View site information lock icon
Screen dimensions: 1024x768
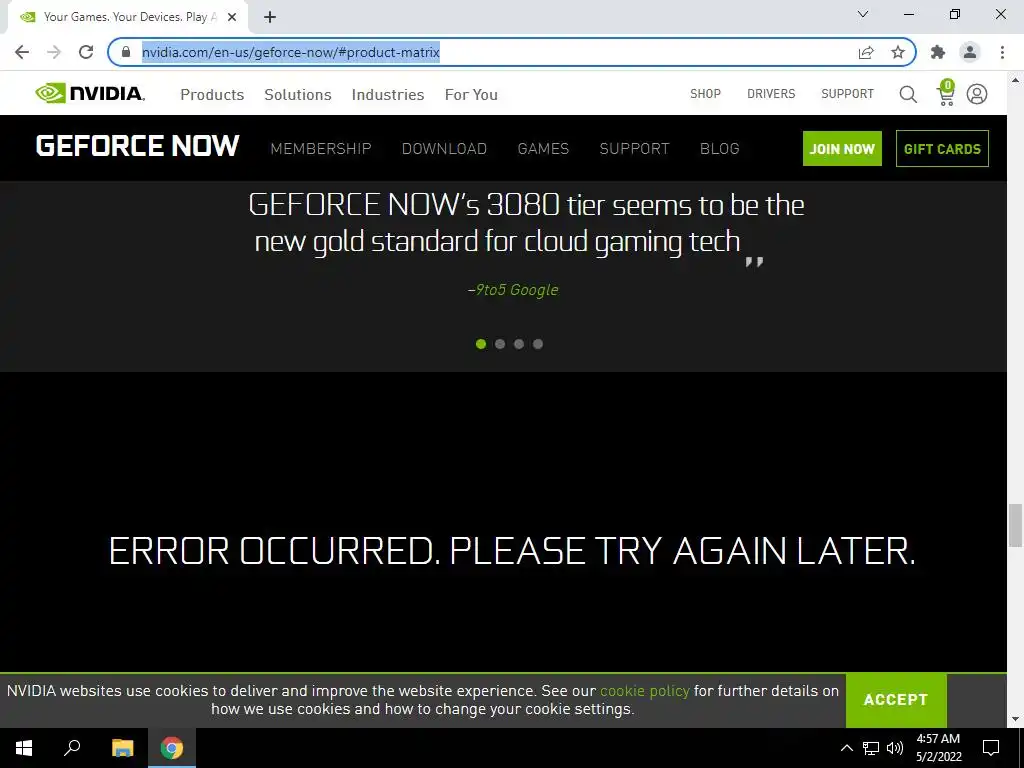(x=126, y=52)
